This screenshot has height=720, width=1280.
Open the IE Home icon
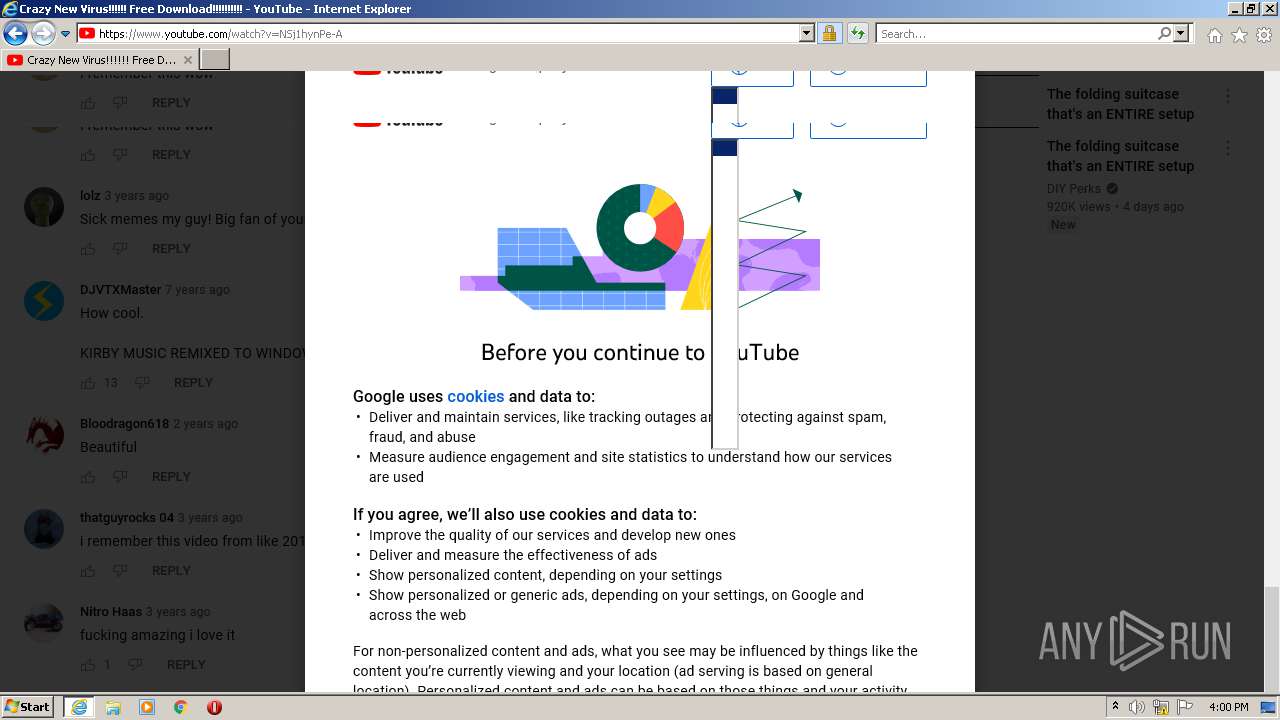(1214, 35)
